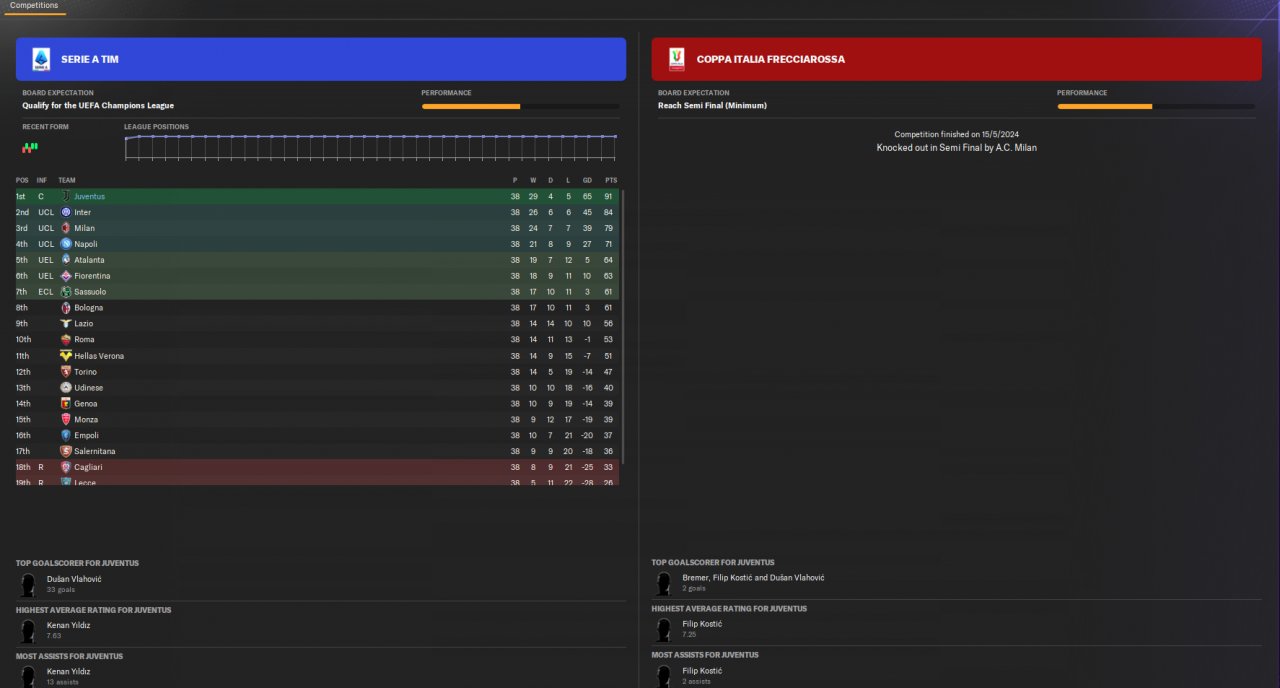The width and height of the screenshot is (1280, 688).
Task: Click the Serie A TIM league logo
Action: point(41,59)
